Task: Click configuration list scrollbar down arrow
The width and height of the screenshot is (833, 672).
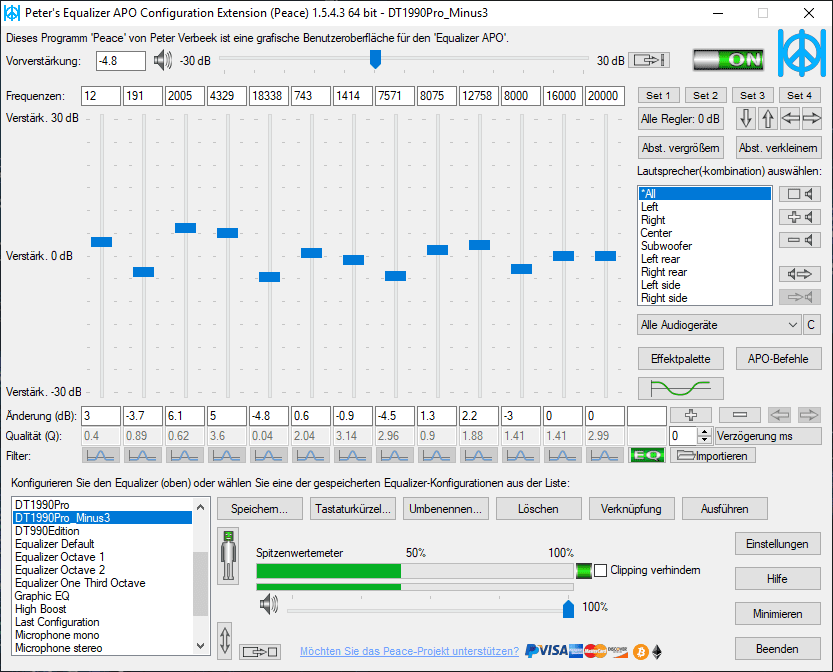Action: [x=200, y=646]
